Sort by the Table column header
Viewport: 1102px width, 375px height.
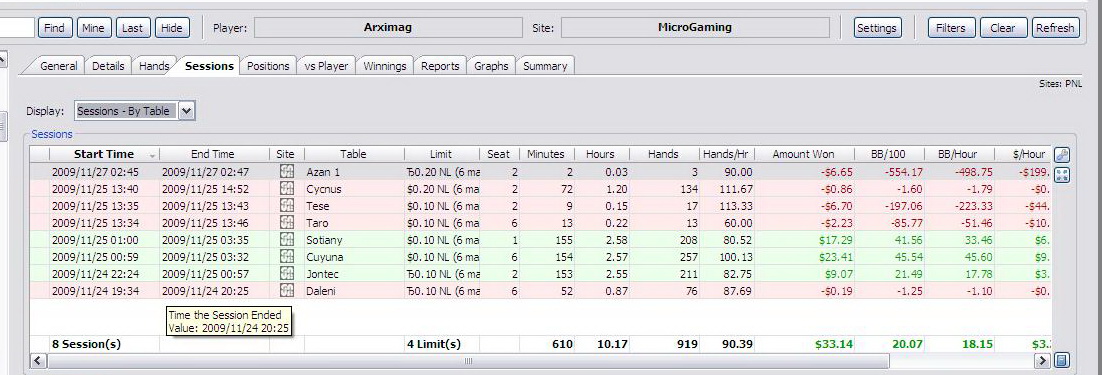pyautogui.click(x=354, y=154)
